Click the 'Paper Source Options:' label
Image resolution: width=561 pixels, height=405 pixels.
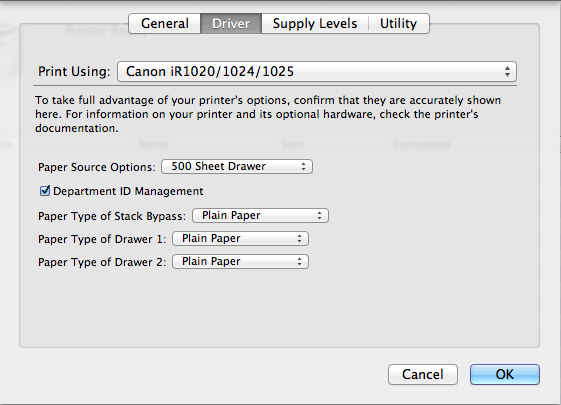pos(97,167)
